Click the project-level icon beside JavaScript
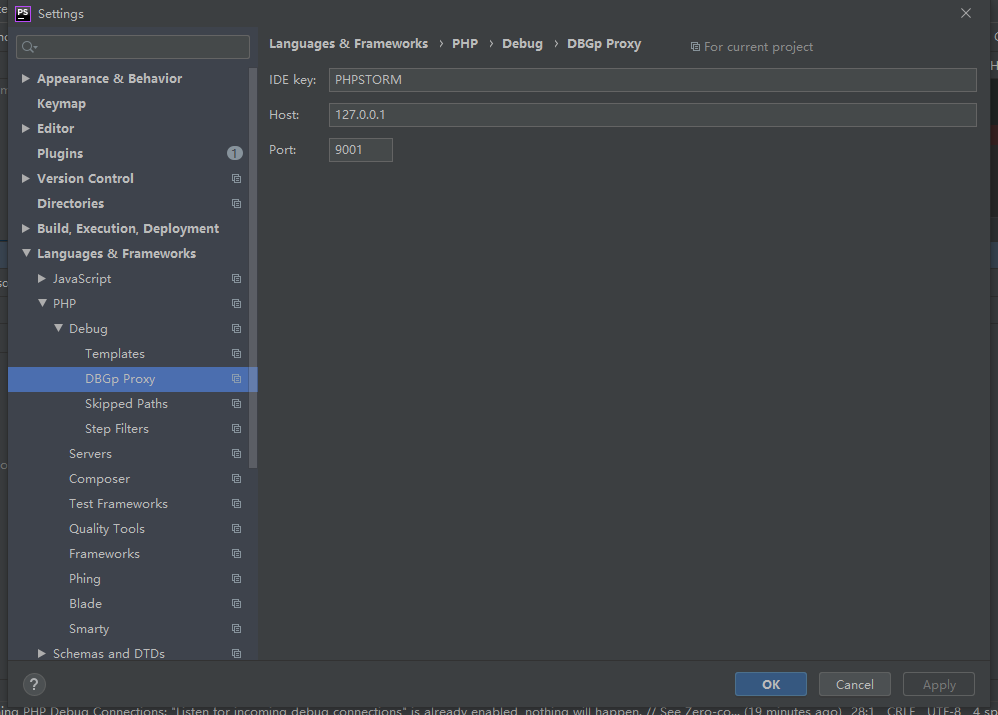Image resolution: width=998 pixels, height=715 pixels. pyautogui.click(x=236, y=279)
